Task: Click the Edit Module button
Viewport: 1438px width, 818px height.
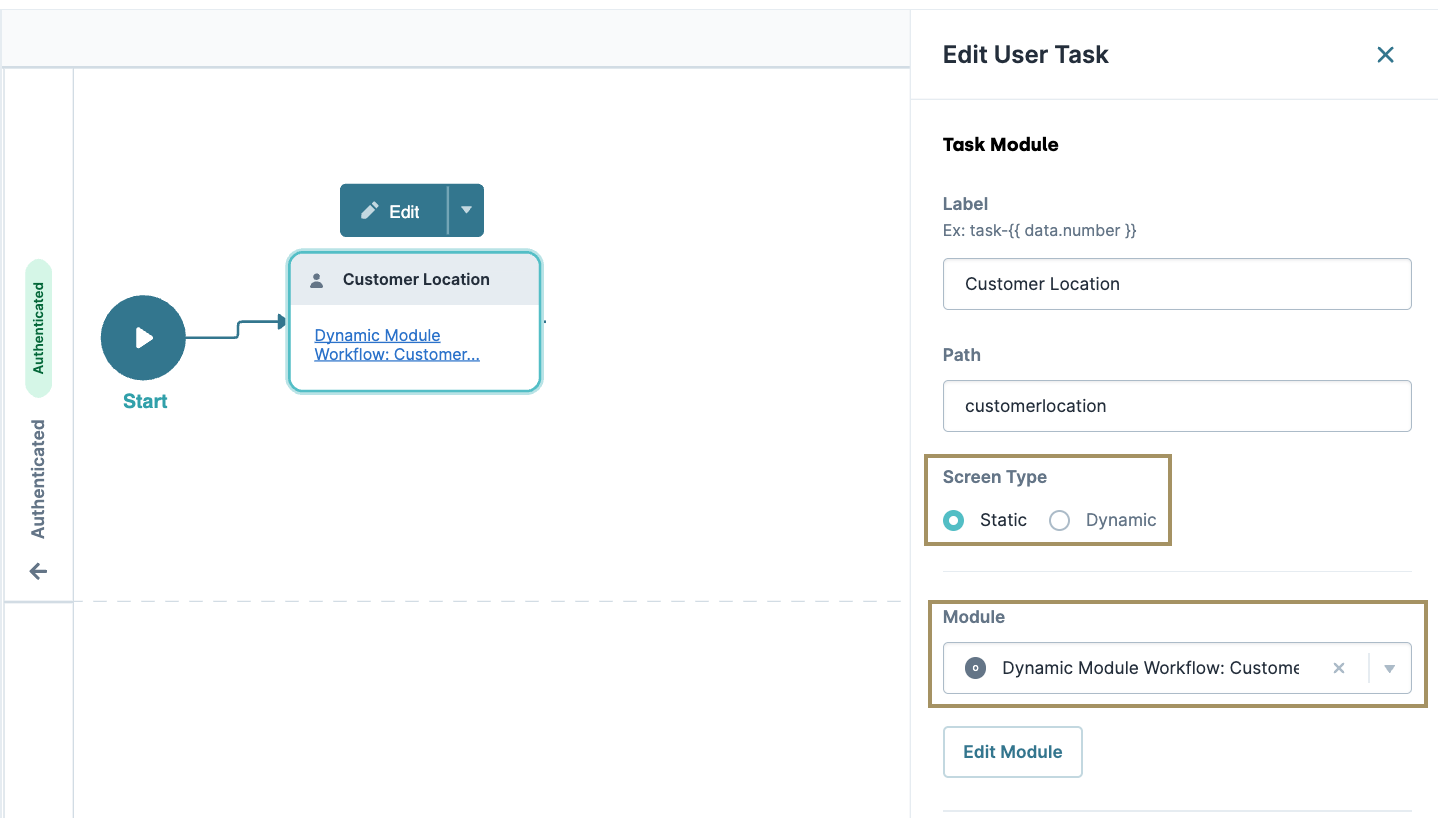Action: pos(1012,751)
